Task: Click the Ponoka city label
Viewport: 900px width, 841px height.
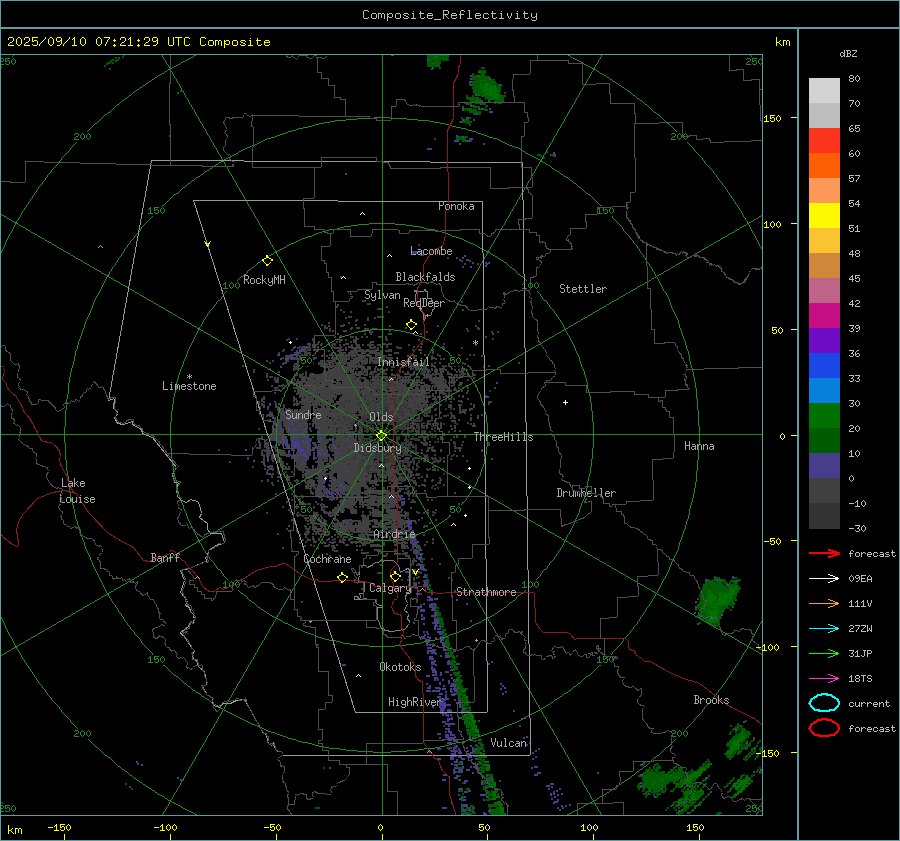Action: click(x=456, y=206)
